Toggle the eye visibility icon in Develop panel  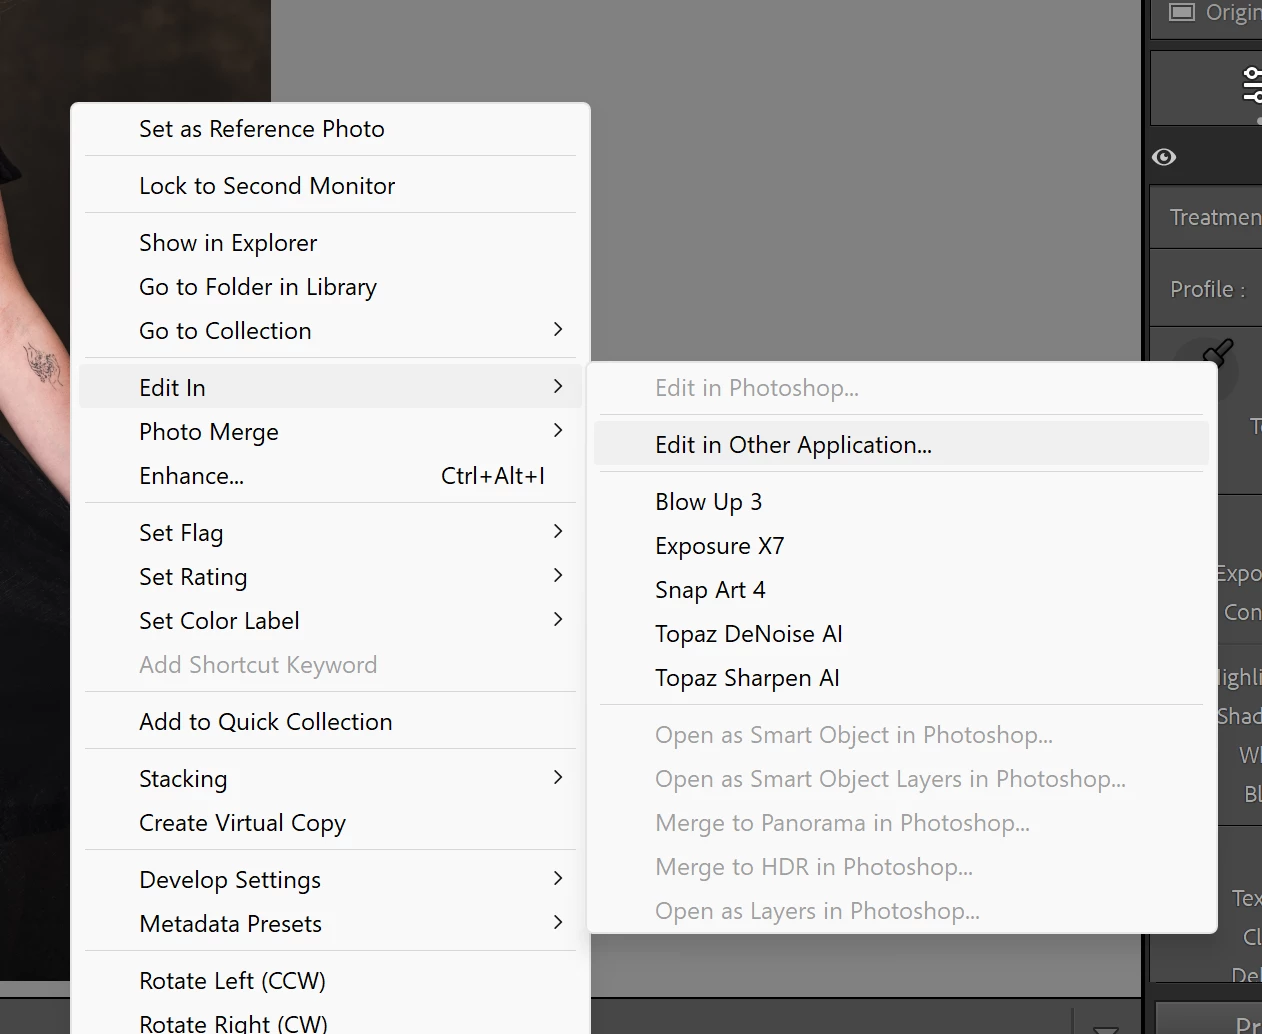point(1164,157)
